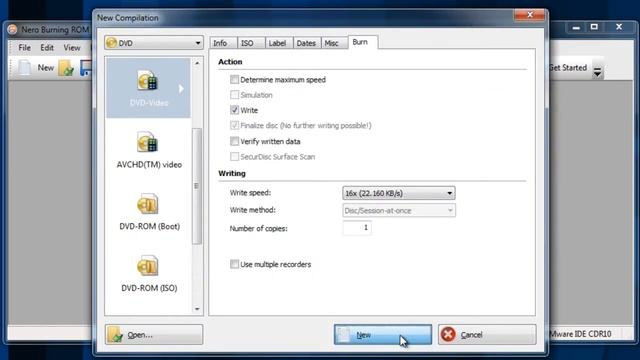Click the compilation list scrollbar thumb

click(x=197, y=186)
